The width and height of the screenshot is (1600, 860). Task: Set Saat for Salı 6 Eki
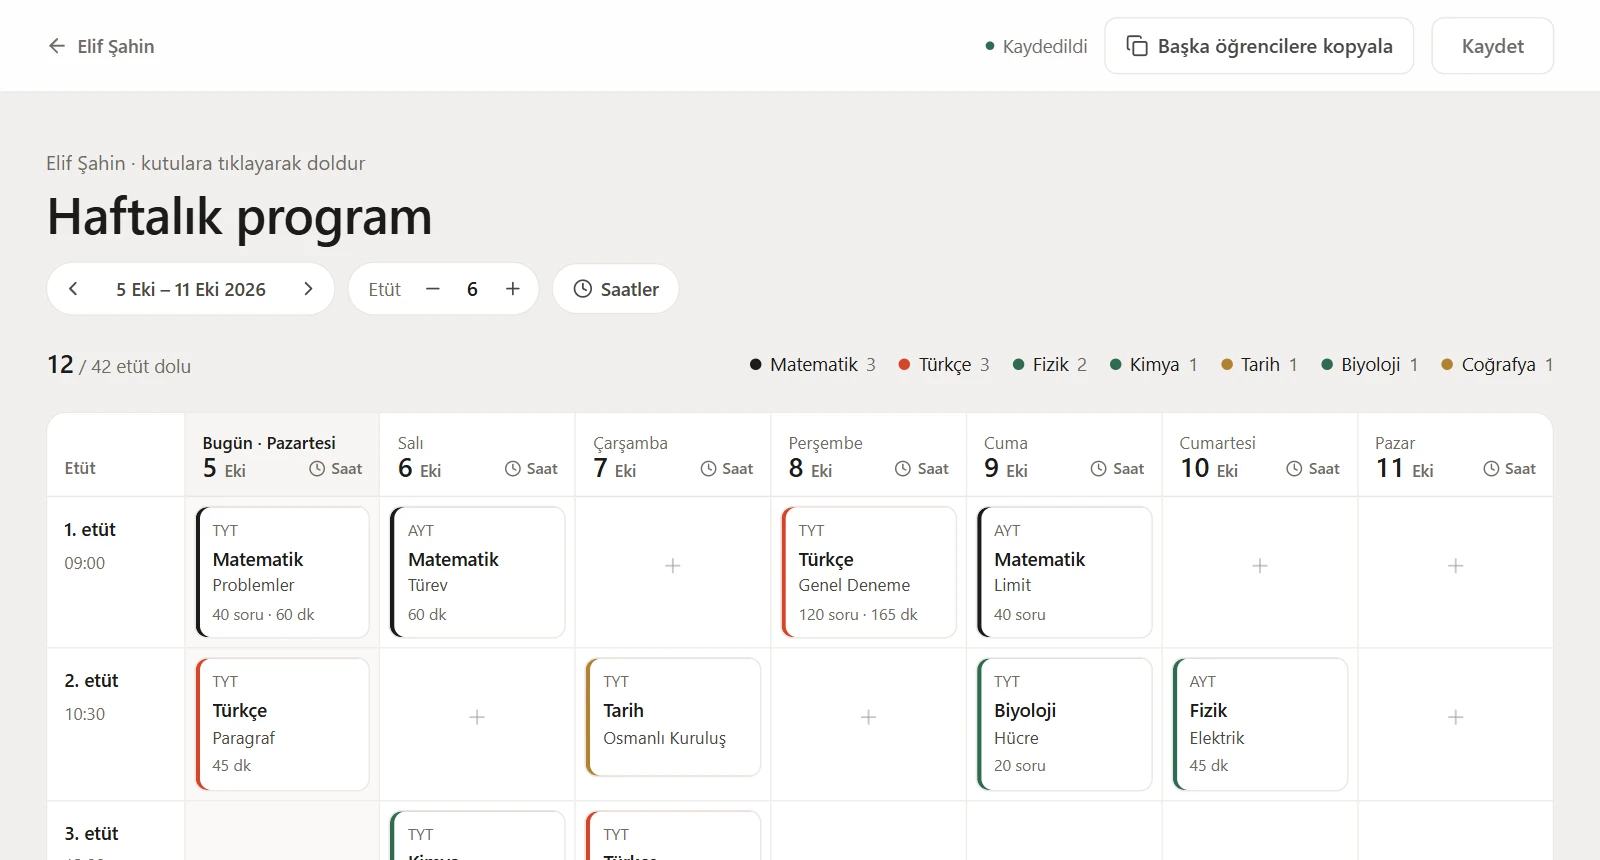tap(531, 469)
